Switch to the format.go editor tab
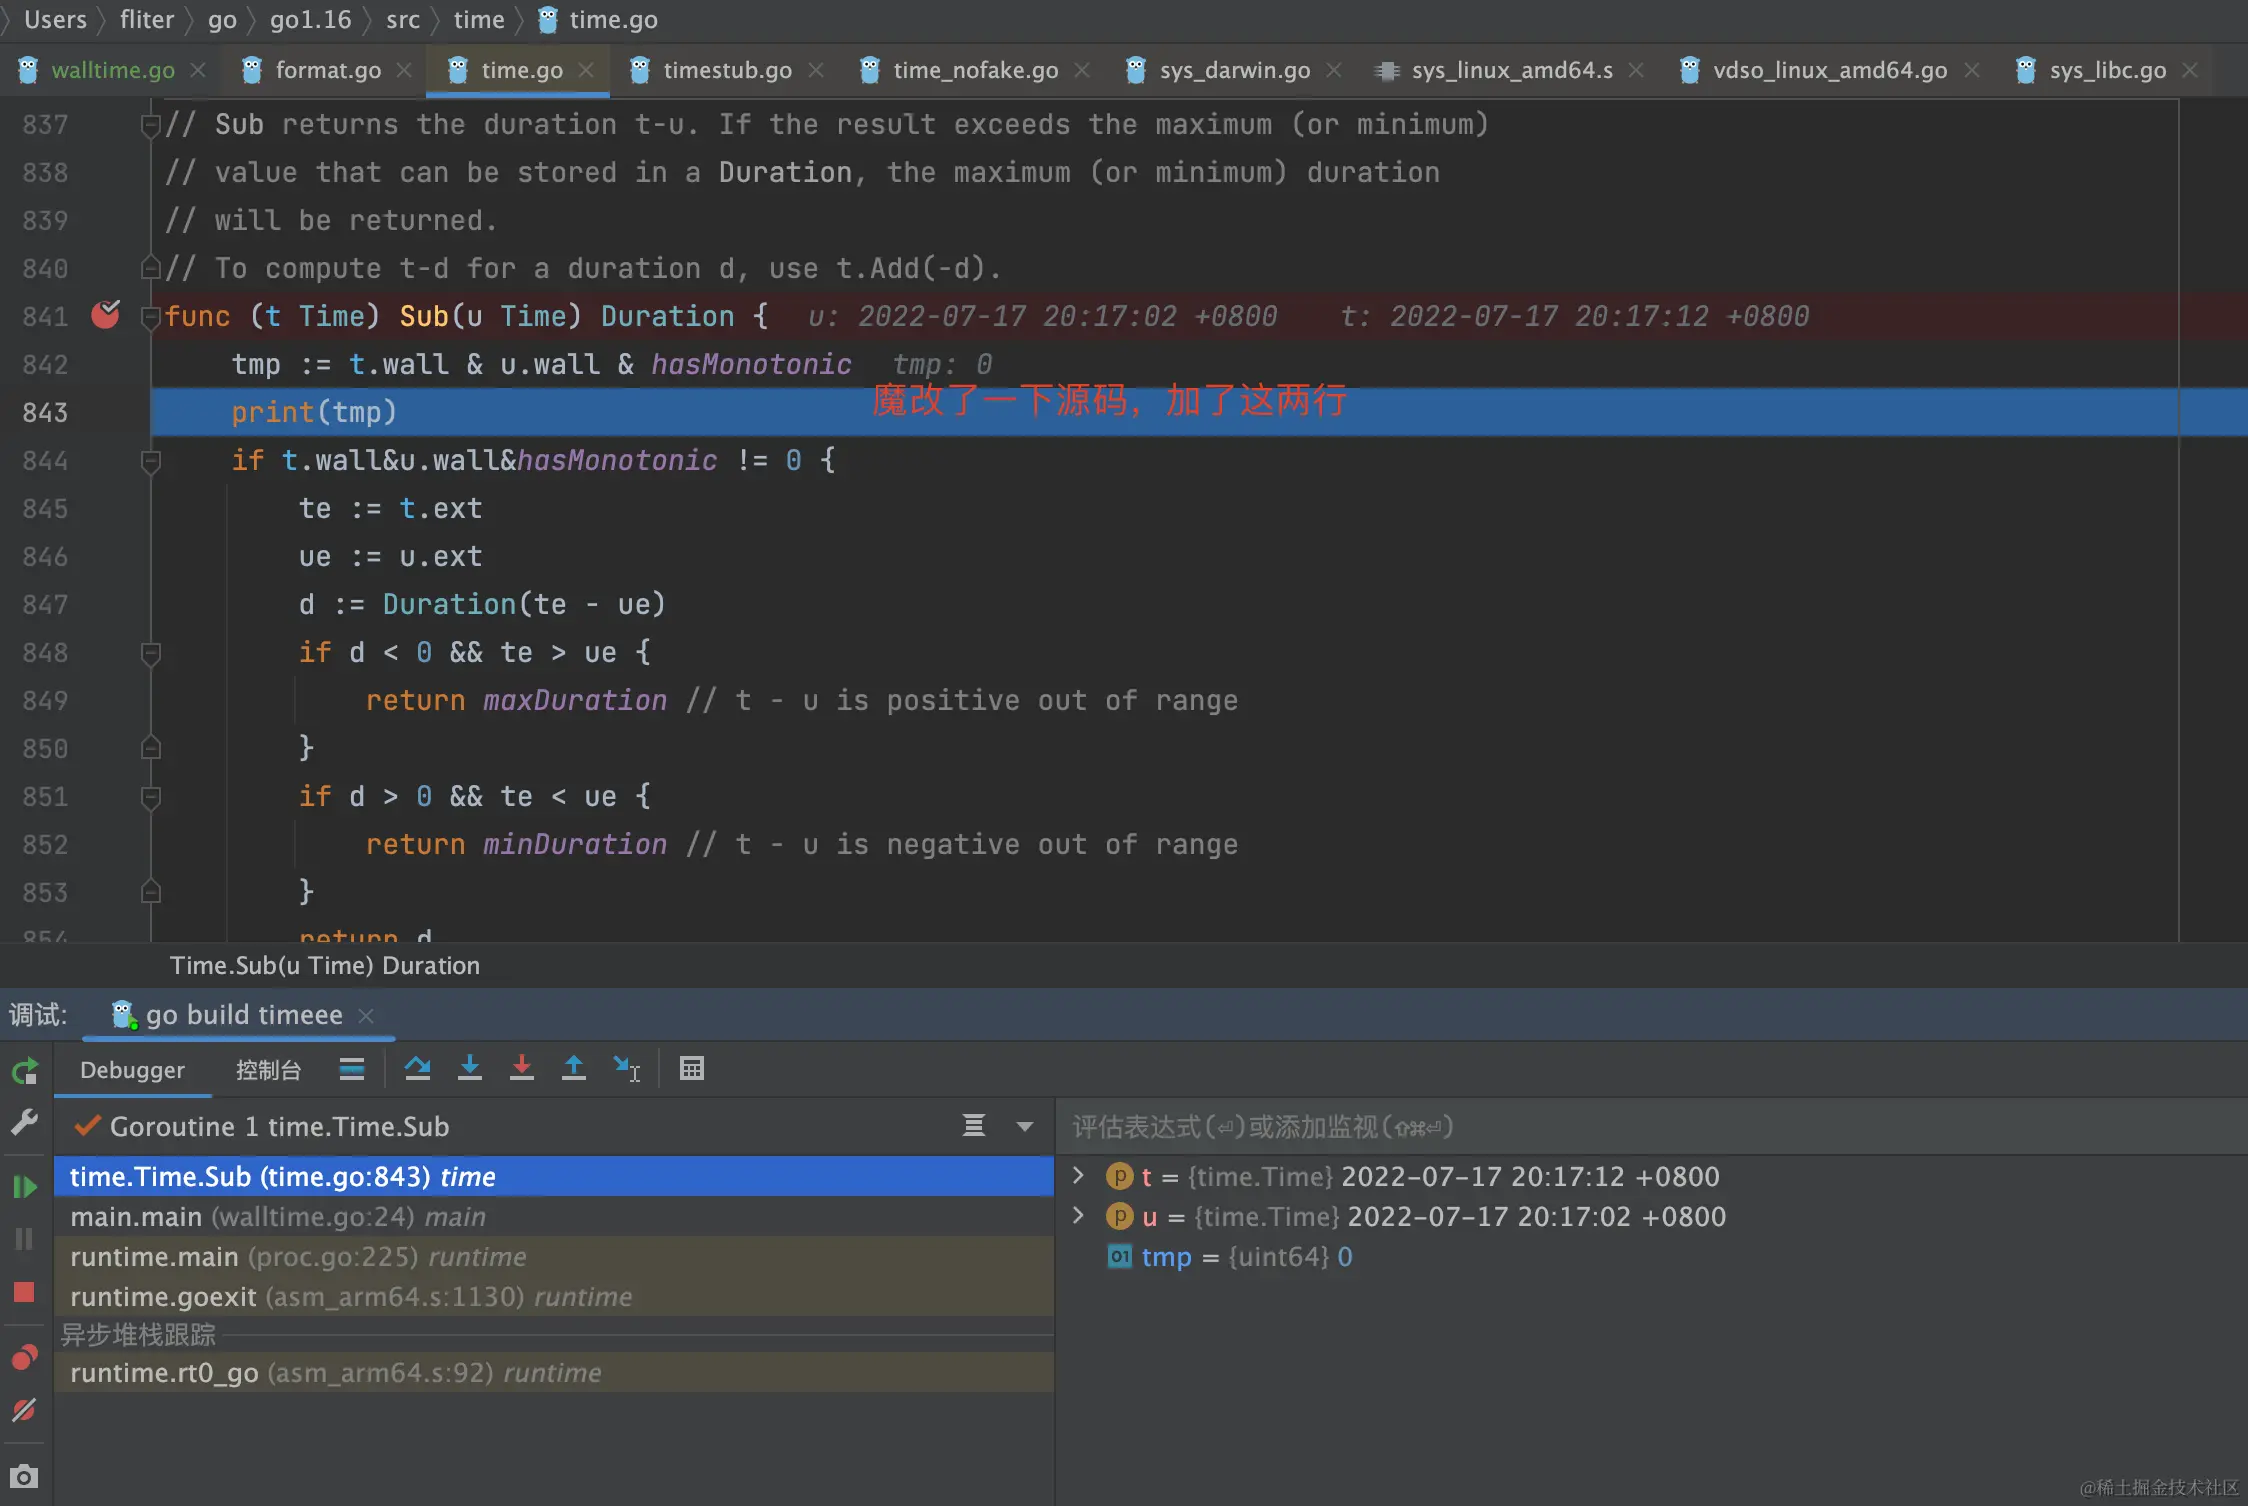 pyautogui.click(x=327, y=70)
